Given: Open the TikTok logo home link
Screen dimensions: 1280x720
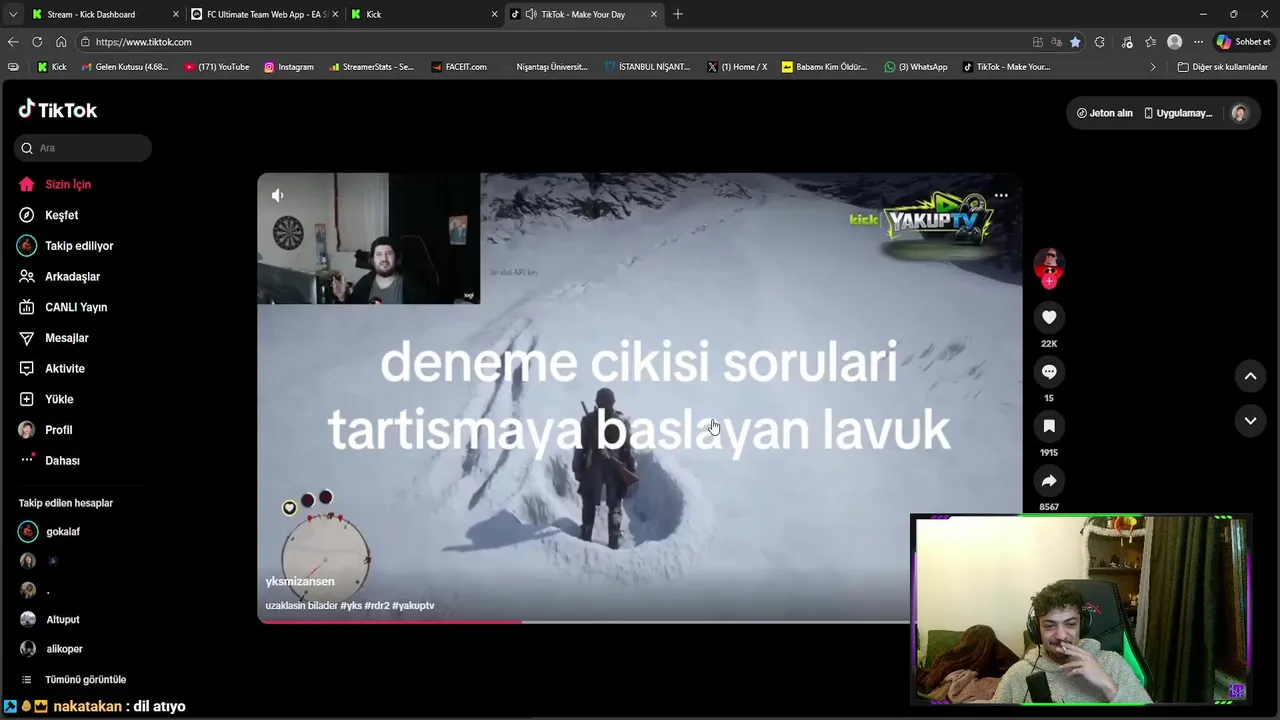Looking at the screenshot, I should (58, 110).
